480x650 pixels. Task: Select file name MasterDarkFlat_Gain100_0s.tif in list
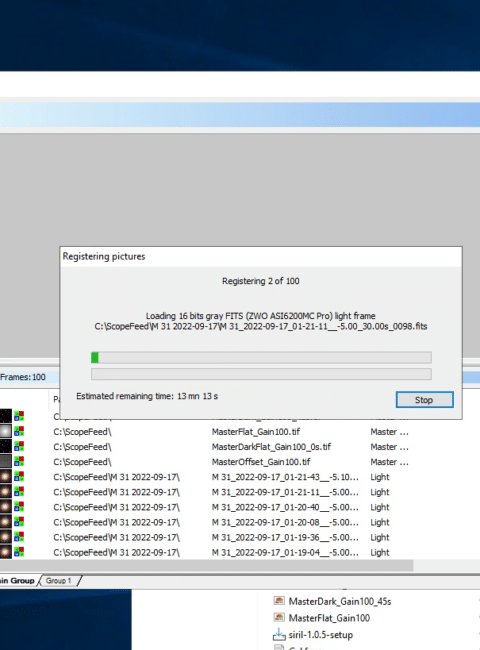pyautogui.click(x=272, y=446)
